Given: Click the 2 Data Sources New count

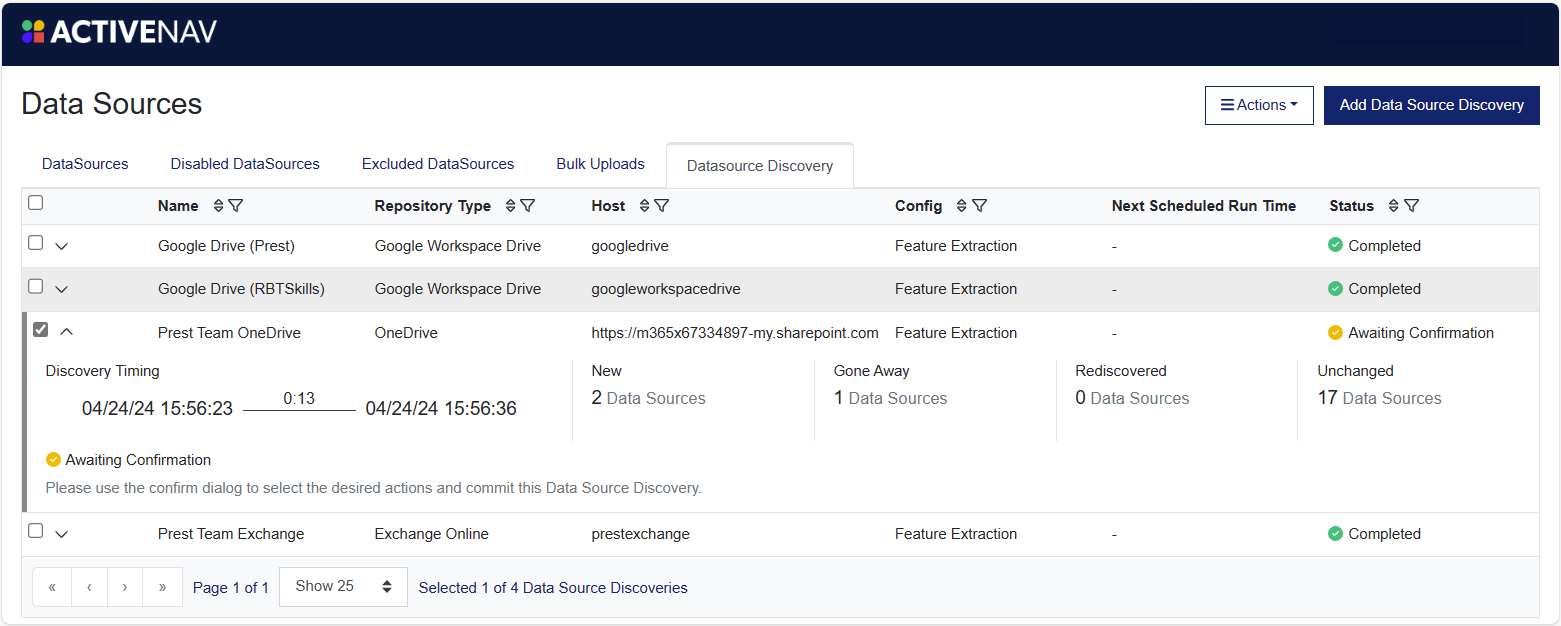Looking at the screenshot, I should [649, 398].
